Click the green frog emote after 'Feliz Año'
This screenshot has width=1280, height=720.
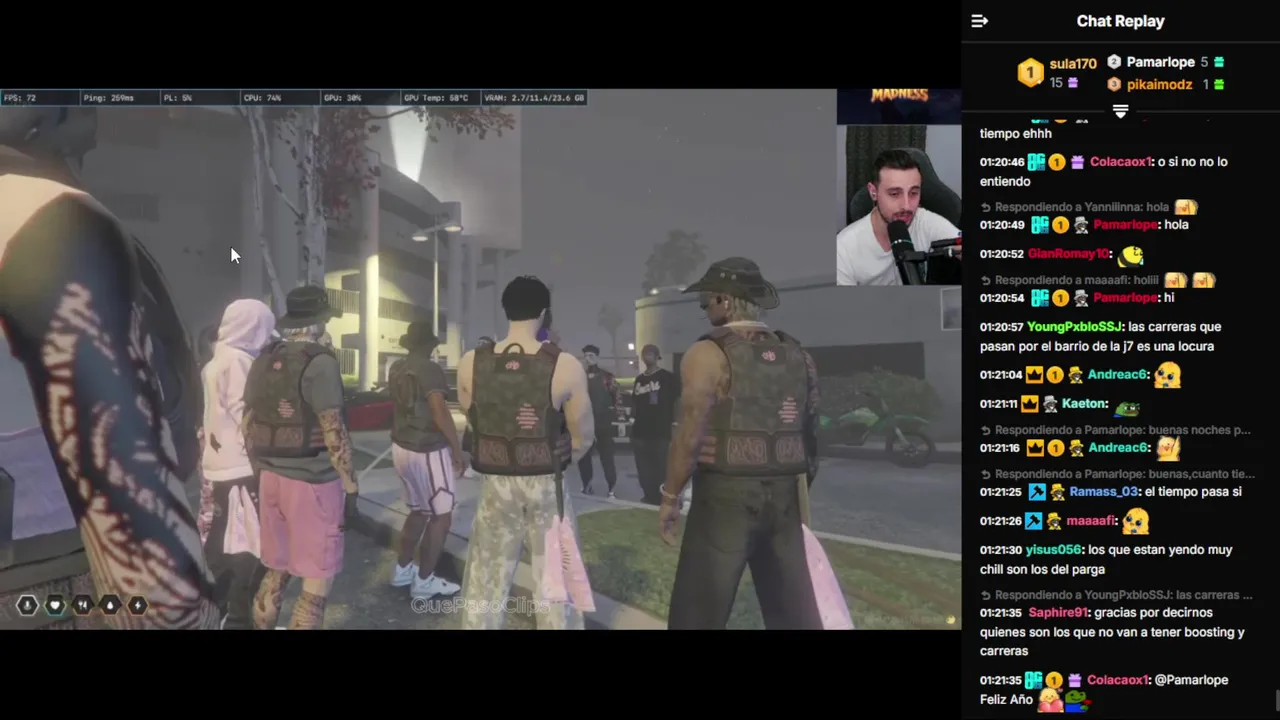(1076, 700)
